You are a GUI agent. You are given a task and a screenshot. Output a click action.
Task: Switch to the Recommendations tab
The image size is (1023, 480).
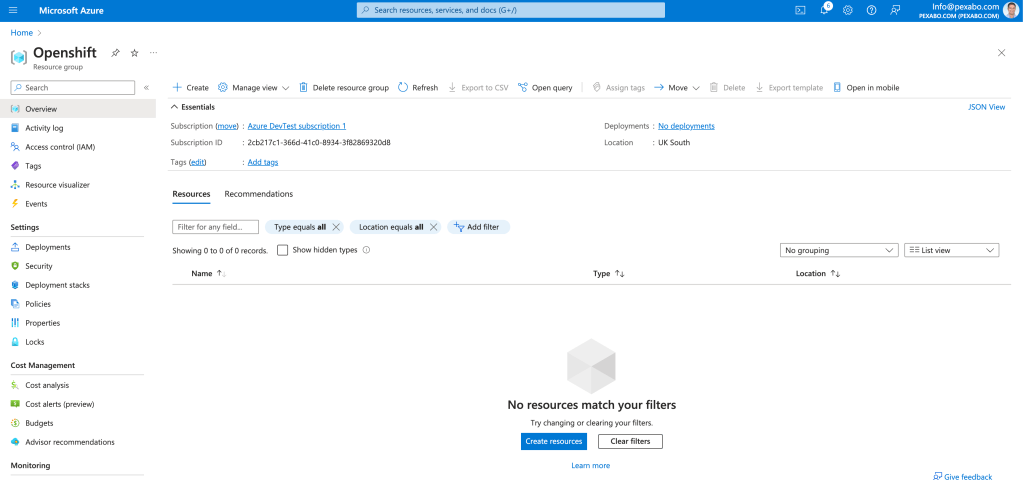coord(258,194)
